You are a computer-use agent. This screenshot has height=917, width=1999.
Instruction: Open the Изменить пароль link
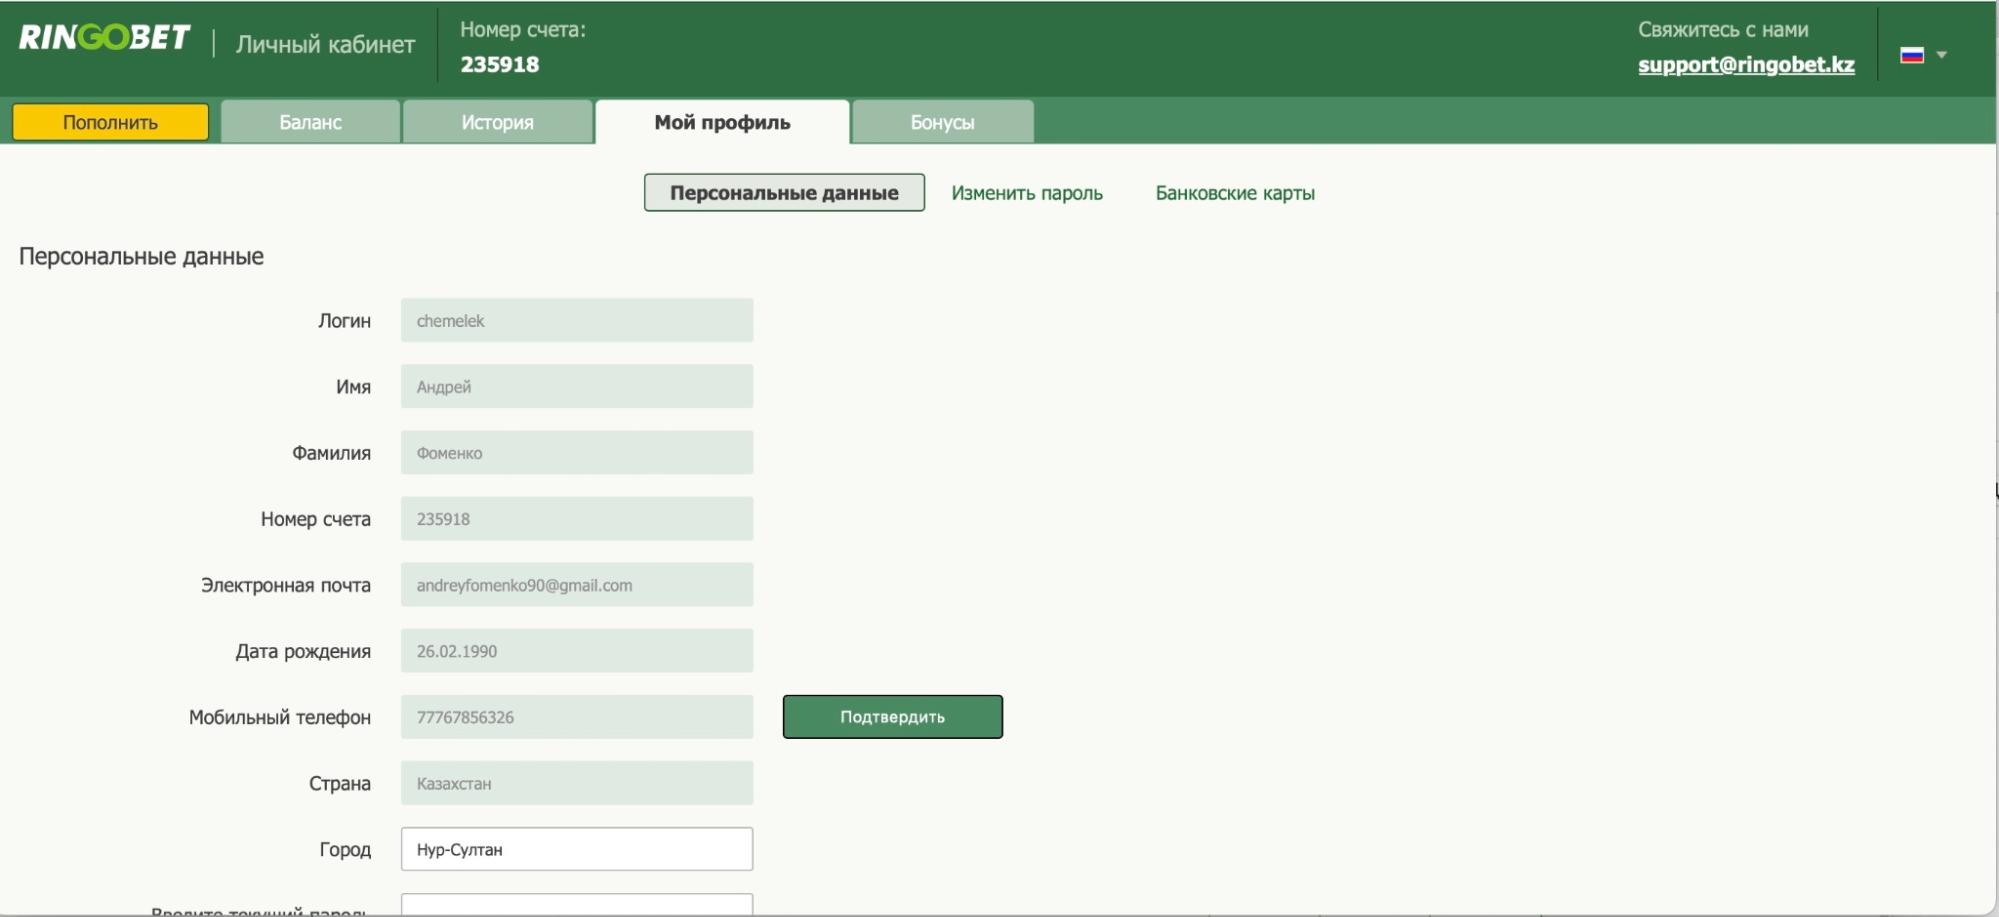(1027, 193)
